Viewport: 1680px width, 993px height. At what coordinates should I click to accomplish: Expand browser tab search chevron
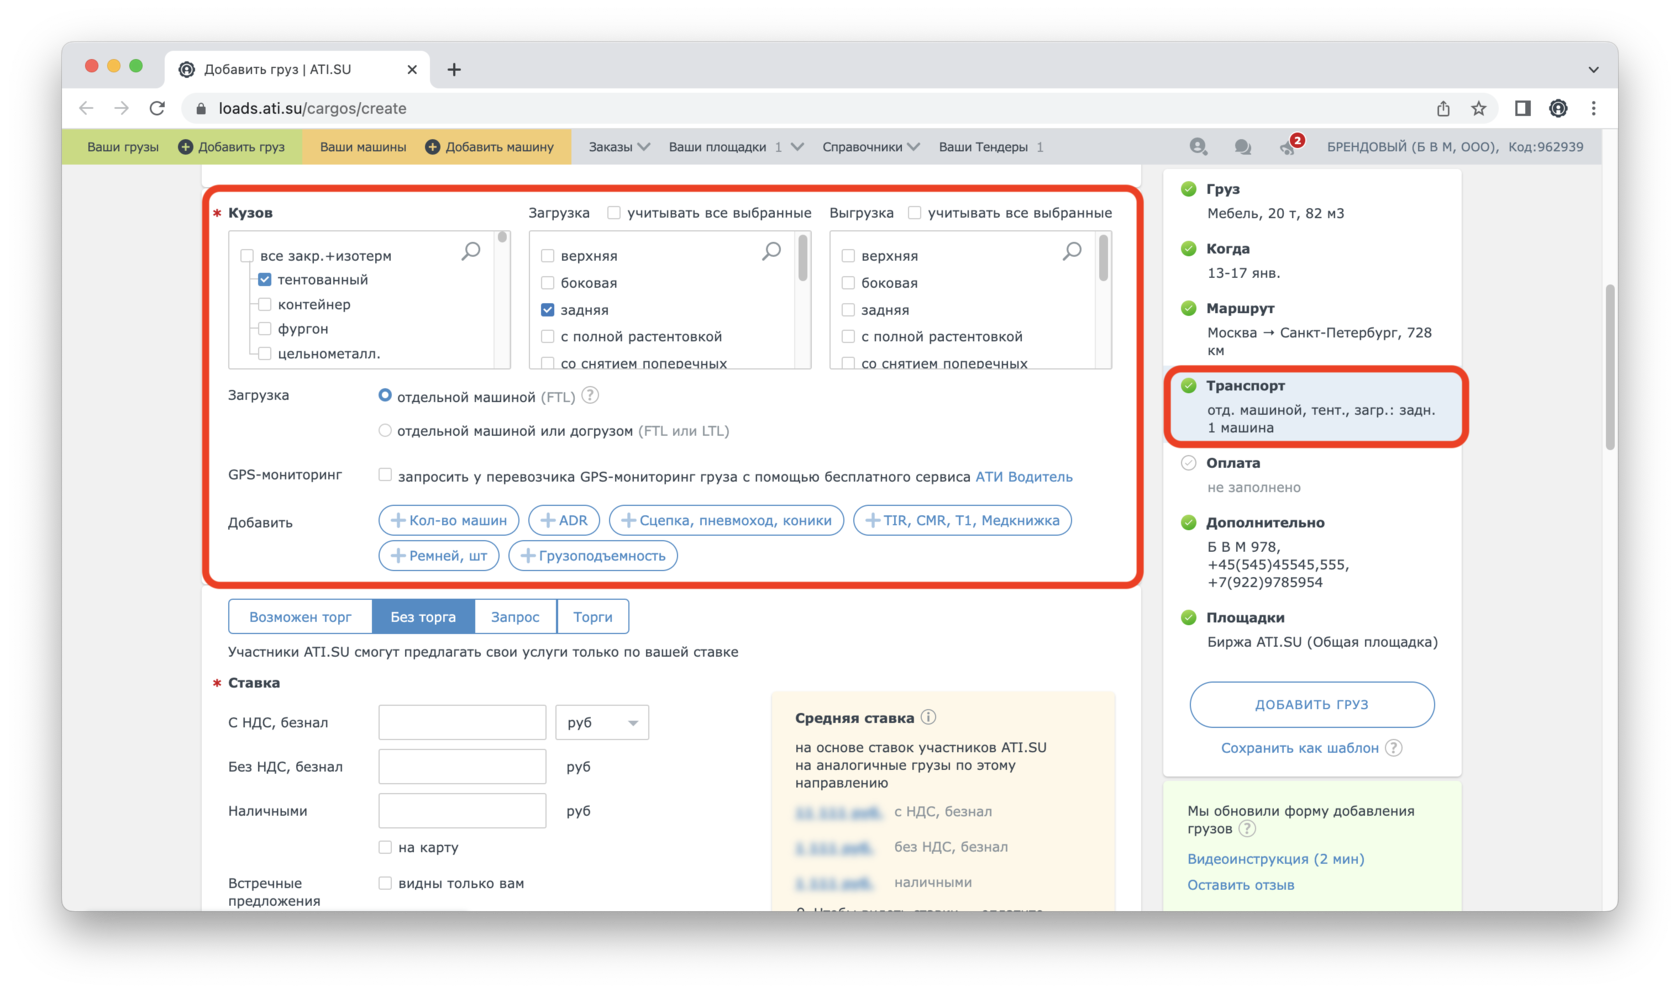(x=1594, y=69)
